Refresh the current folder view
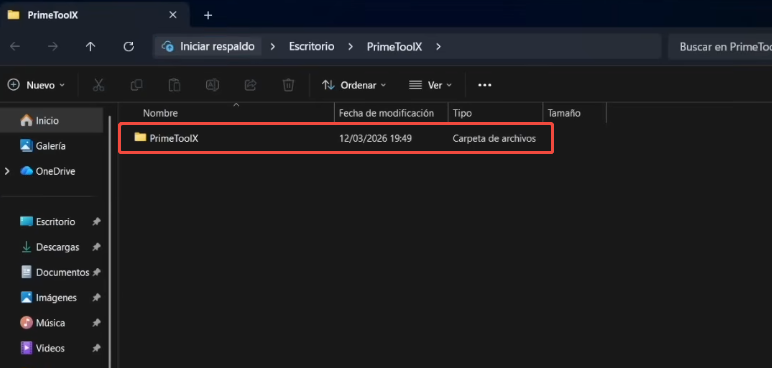Viewport: 772px width, 368px height. [129, 47]
